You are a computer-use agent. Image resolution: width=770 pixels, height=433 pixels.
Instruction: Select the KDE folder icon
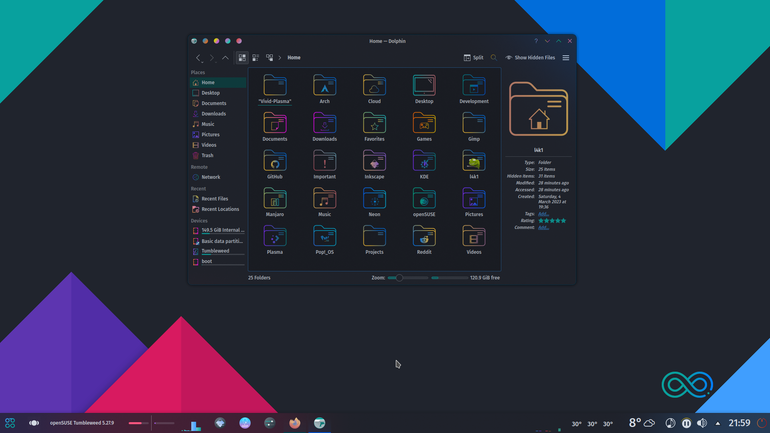point(424,161)
